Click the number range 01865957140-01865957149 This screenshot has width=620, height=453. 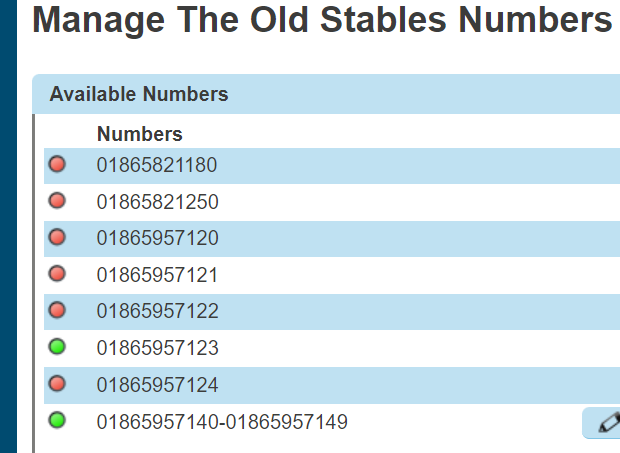222,422
